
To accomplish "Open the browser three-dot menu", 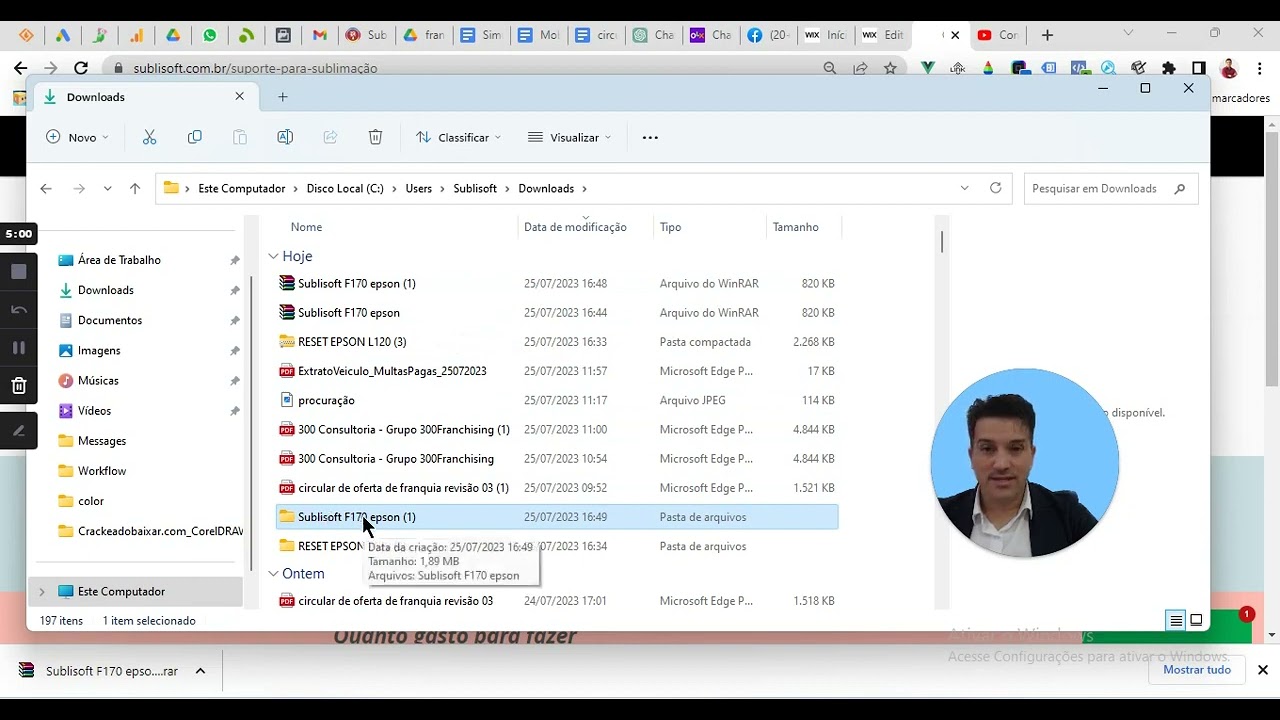I will pos(1258,68).
